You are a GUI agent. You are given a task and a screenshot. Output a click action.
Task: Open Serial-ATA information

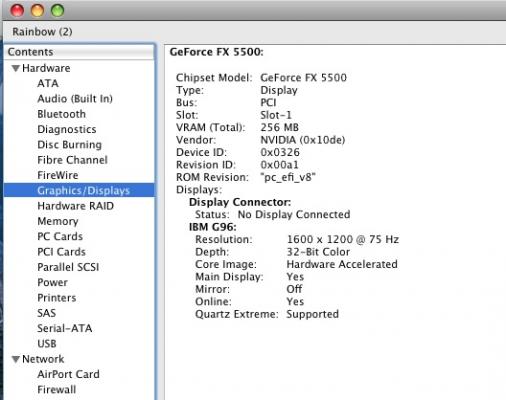pos(65,329)
